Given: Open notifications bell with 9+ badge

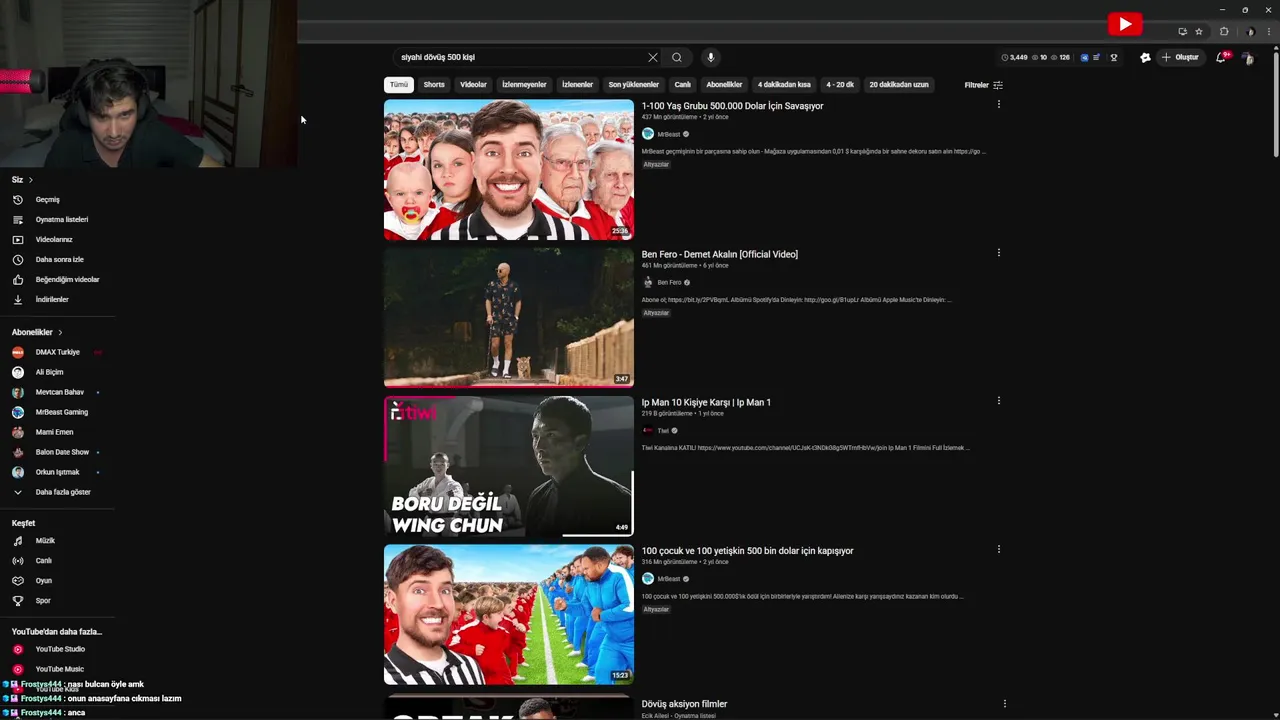Looking at the screenshot, I should tap(1221, 57).
